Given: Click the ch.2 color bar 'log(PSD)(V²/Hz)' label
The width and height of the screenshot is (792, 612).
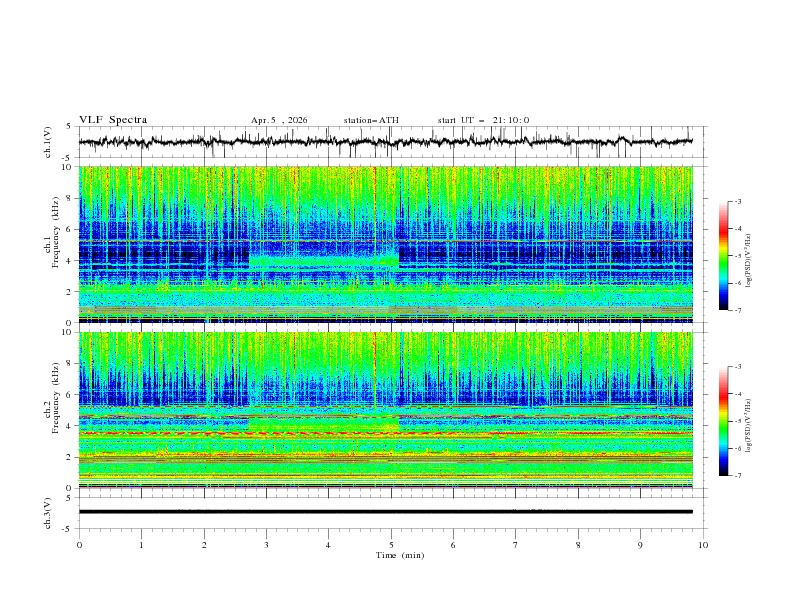Looking at the screenshot, I should coord(749,426).
